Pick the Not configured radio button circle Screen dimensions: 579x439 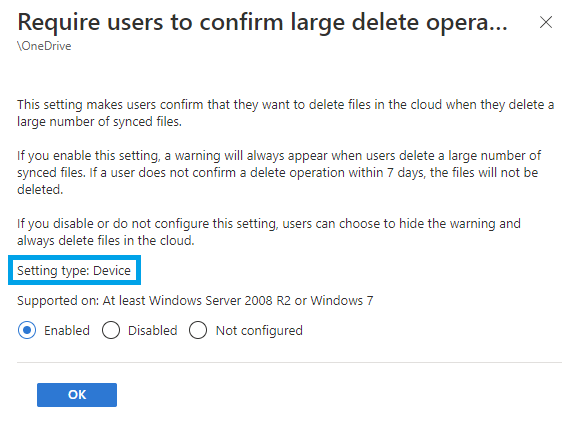[x=198, y=330]
